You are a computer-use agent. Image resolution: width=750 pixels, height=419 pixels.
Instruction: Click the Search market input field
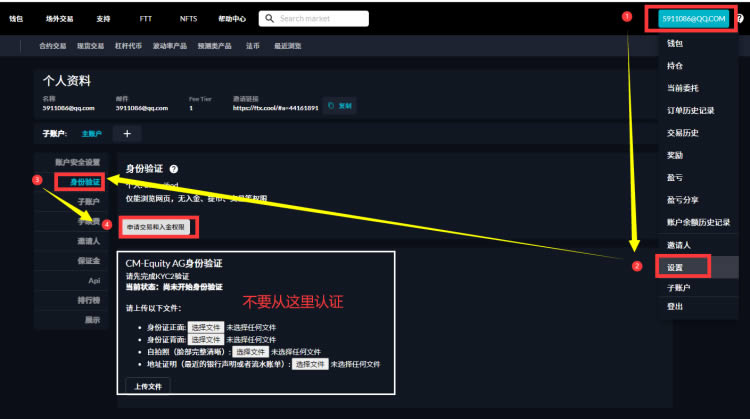(x=325, y=18)
